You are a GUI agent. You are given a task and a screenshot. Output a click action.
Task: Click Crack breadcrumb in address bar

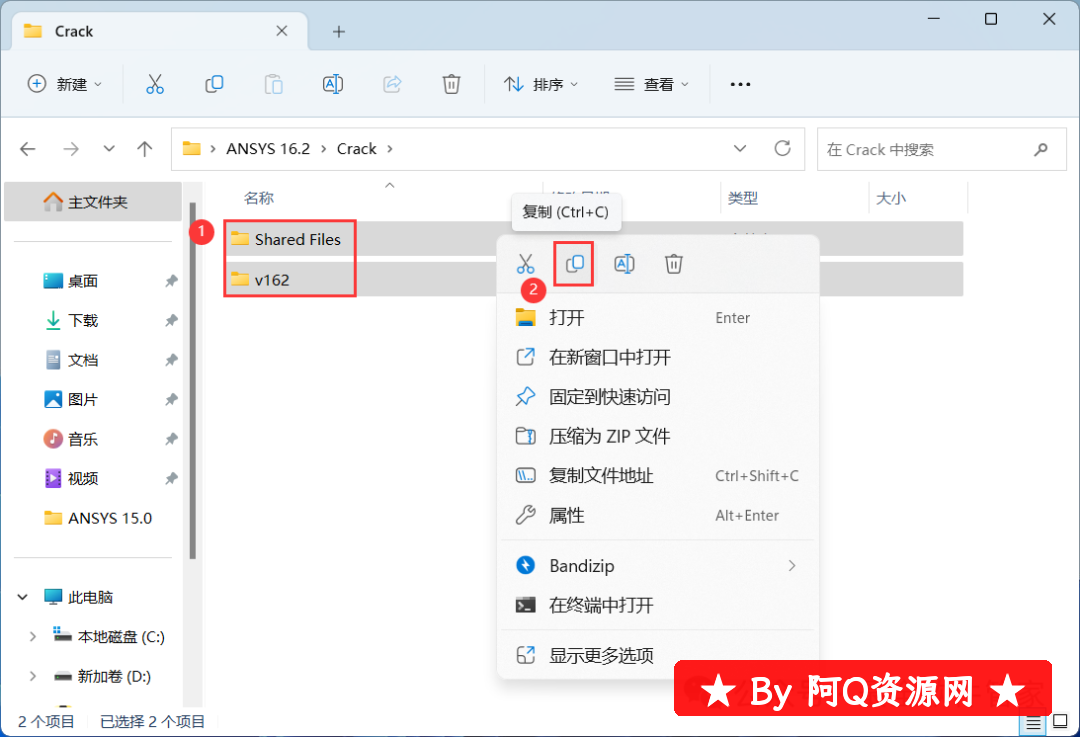click(357, 149)
